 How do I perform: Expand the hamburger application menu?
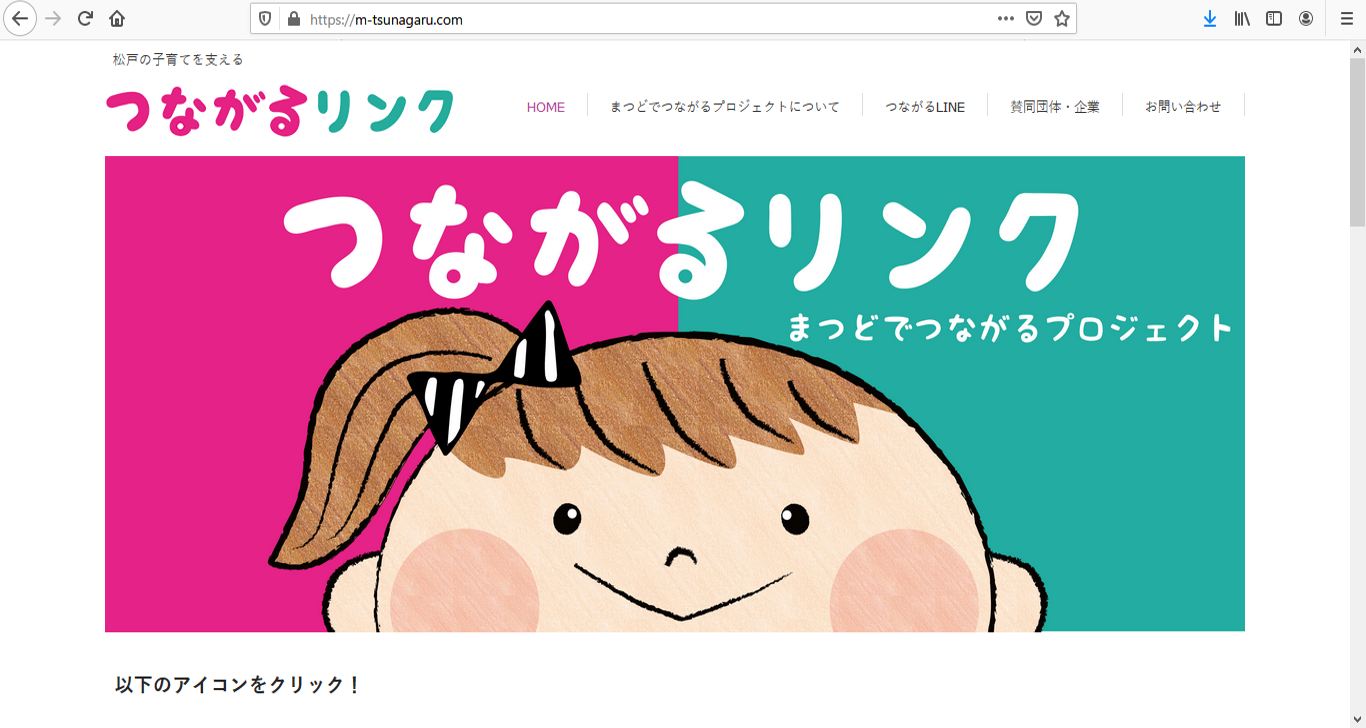[1346, 19]
